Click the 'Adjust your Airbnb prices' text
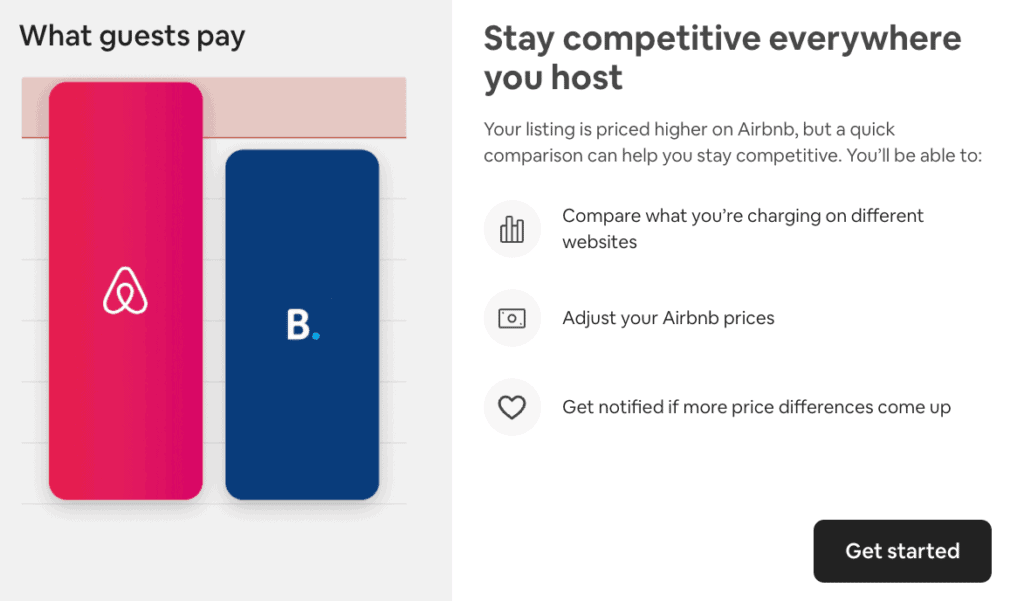1024x601 pixels. [x=668, y=318]
